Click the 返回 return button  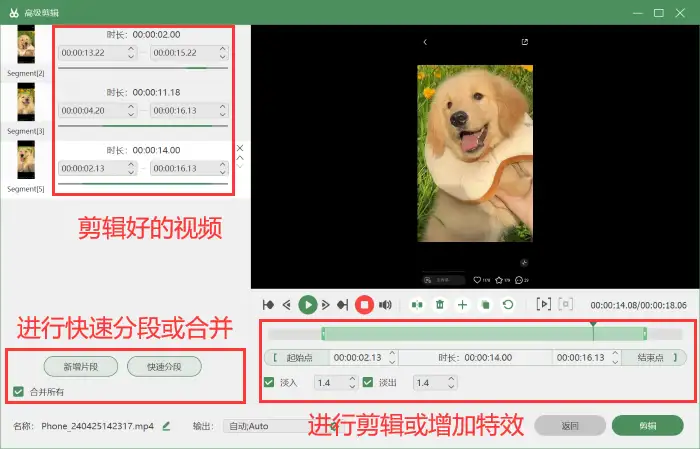click(570, 426)
